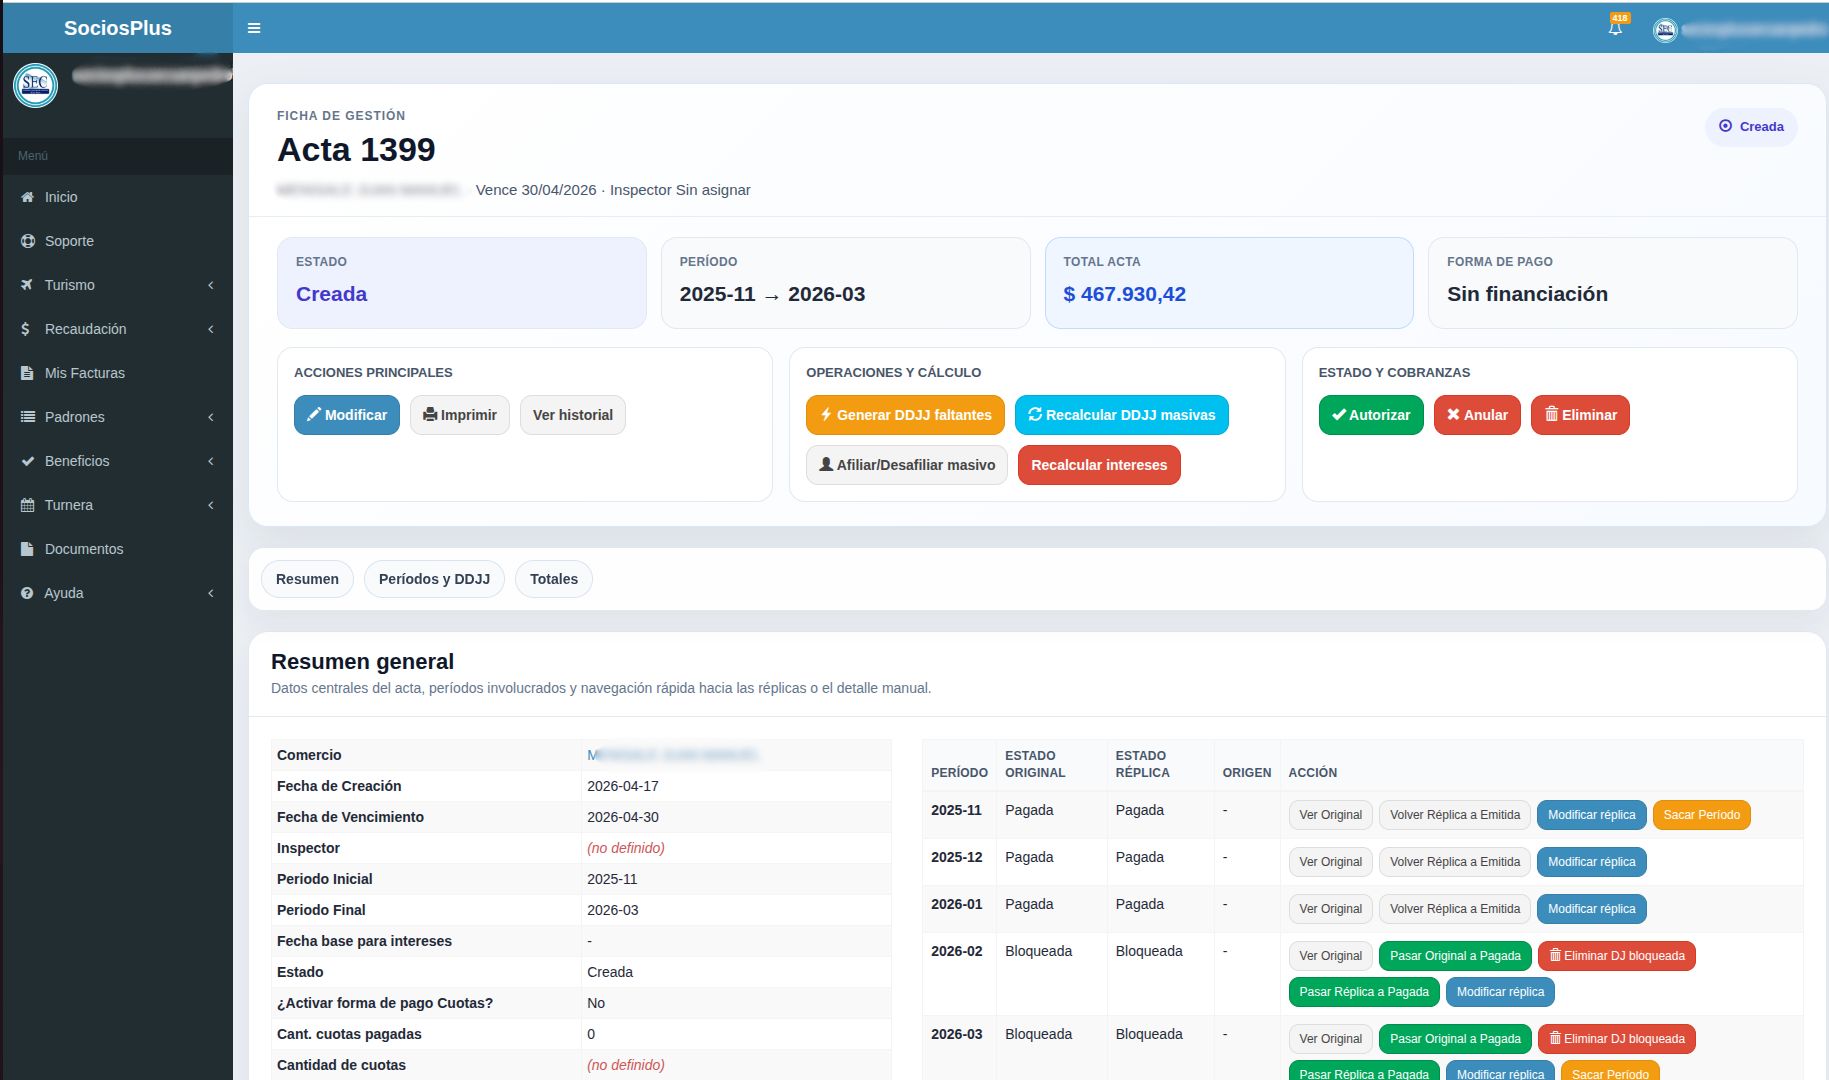This screenshot has height=1080, width=1829.
Task: Click the Inicio home icon
Action: [27, 197]
